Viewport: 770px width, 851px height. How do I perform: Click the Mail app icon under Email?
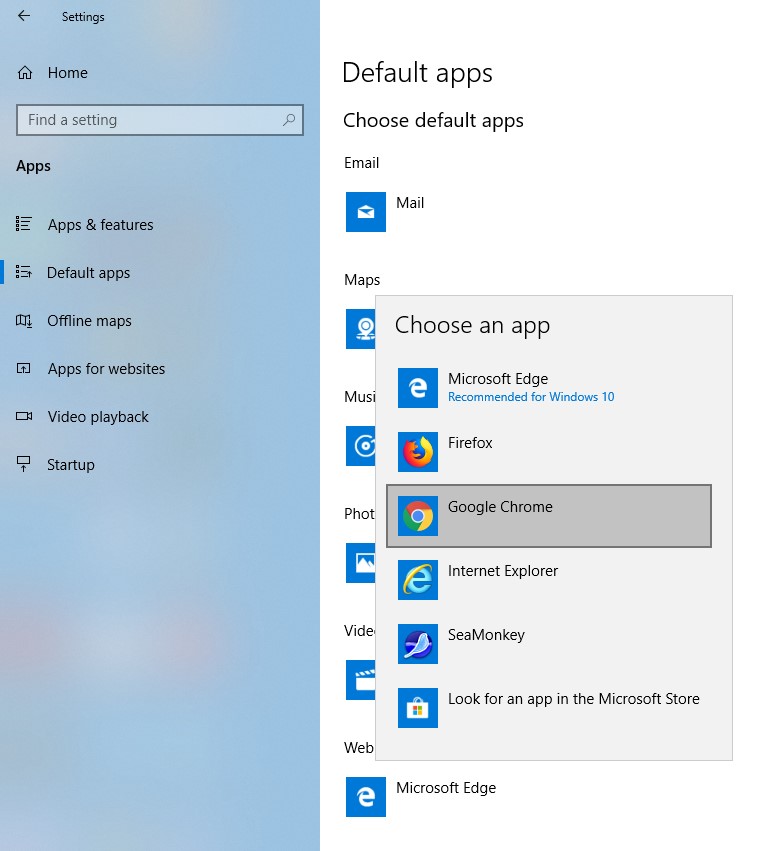tap(366, 212)
